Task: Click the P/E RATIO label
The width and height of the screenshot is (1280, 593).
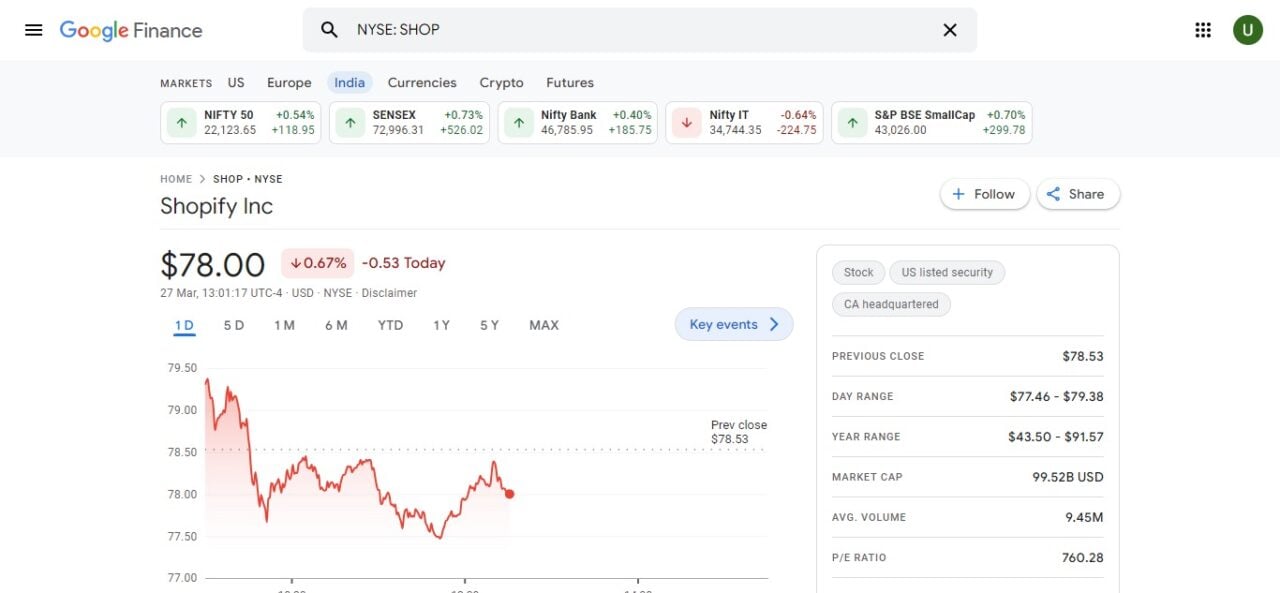Action: pos(859,557)
